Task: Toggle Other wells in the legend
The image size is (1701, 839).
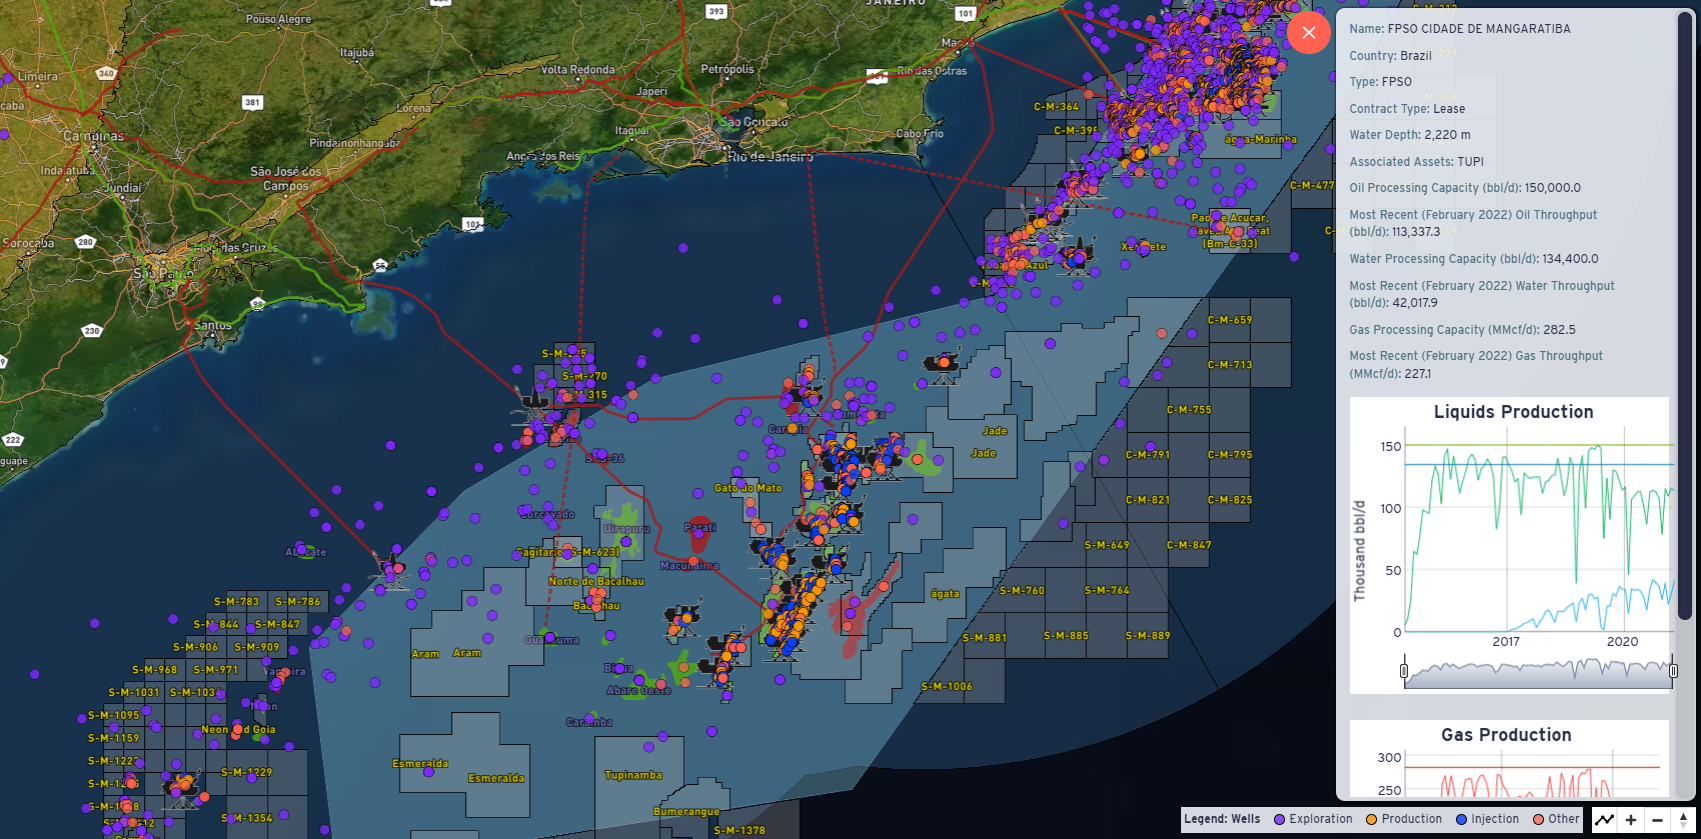Action: tap(1556, 819)
